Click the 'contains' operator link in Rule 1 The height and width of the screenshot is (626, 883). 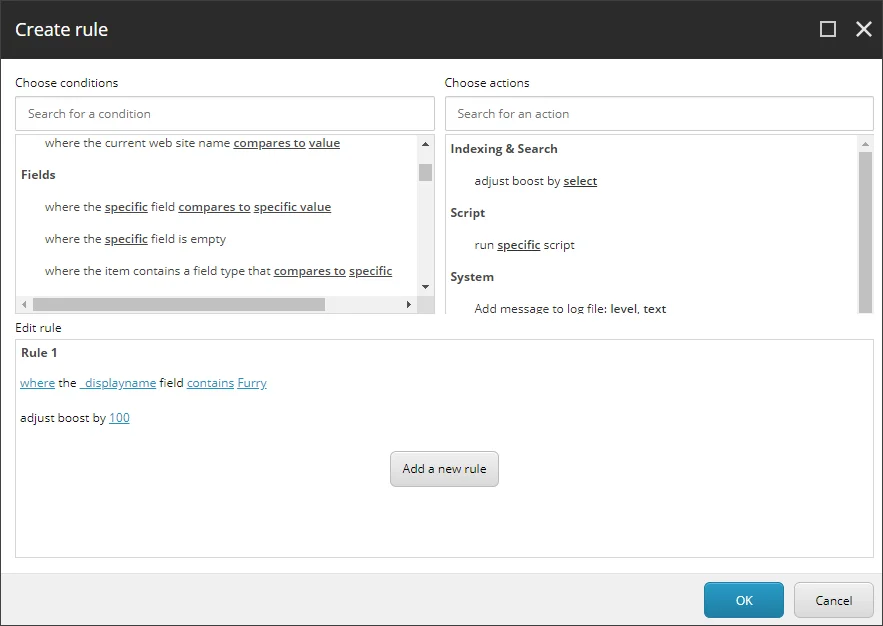(210, 383)
